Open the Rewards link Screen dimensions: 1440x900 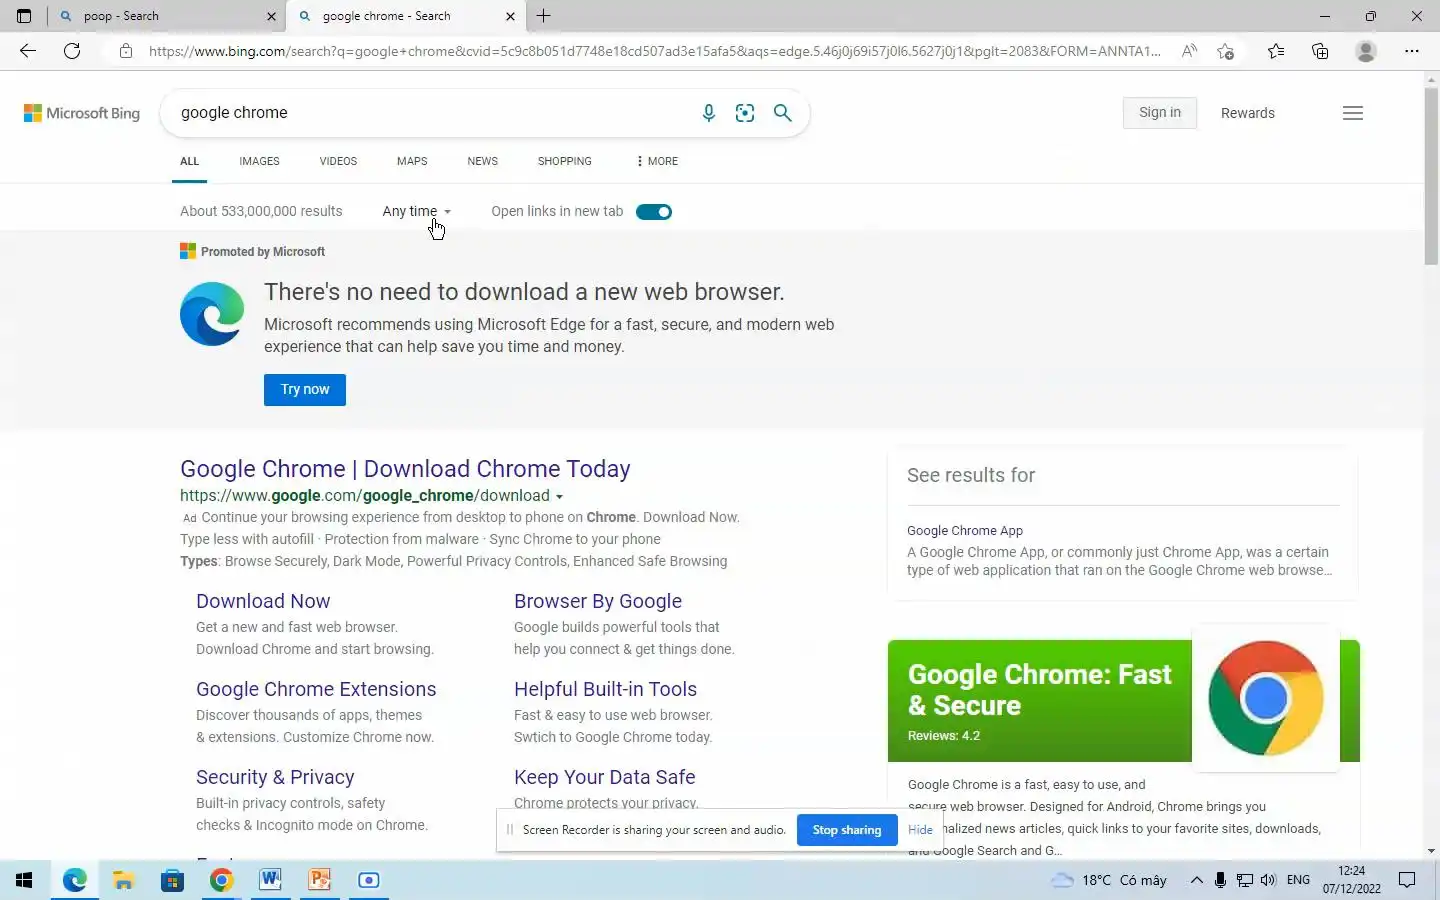click(1248, 113)
